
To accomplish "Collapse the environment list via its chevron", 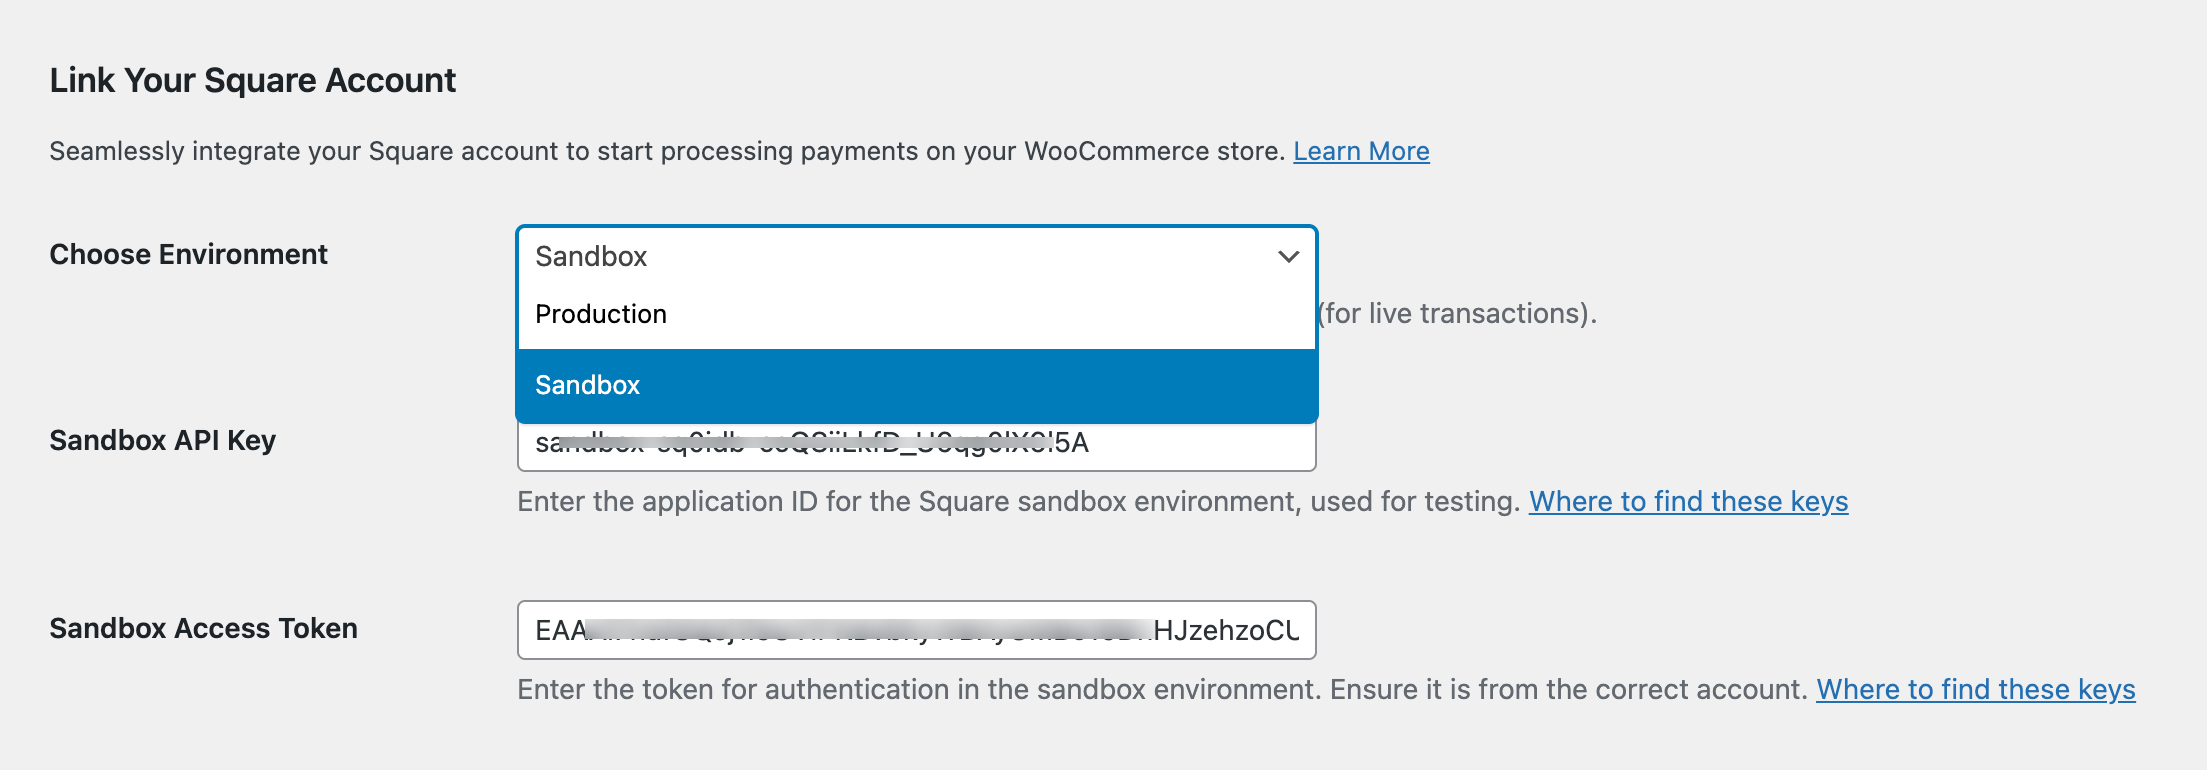I will click(x=1288, y=257).
